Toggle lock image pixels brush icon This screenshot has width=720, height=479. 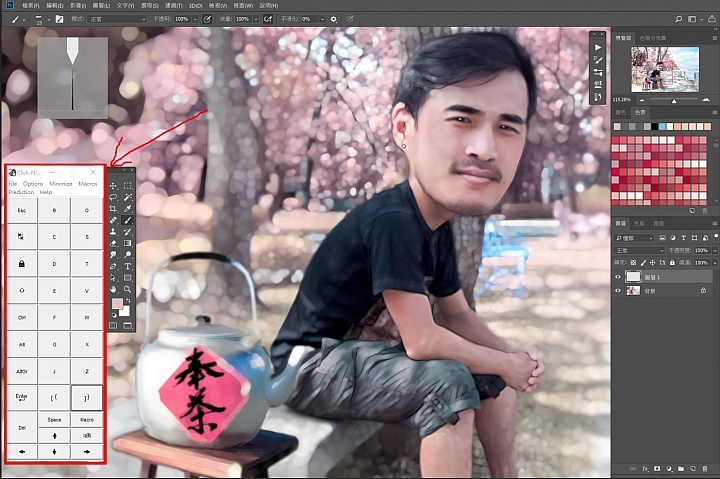coord(643,263)
